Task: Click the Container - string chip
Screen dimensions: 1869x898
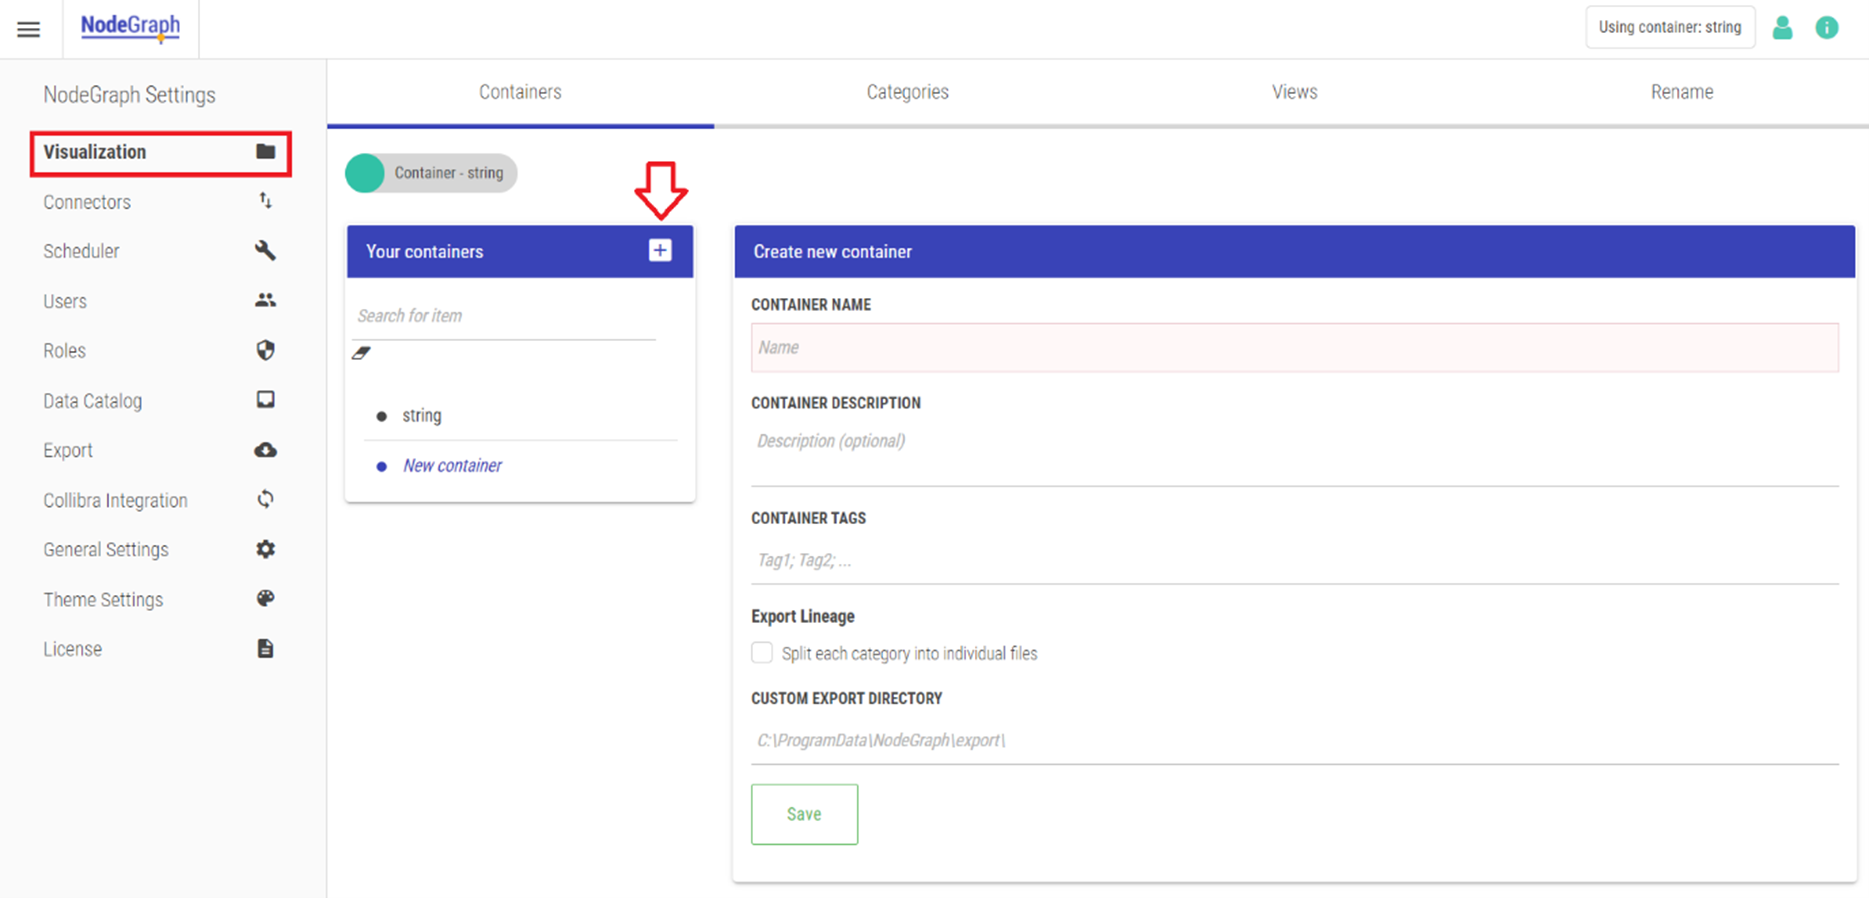Action: (431, 173)
